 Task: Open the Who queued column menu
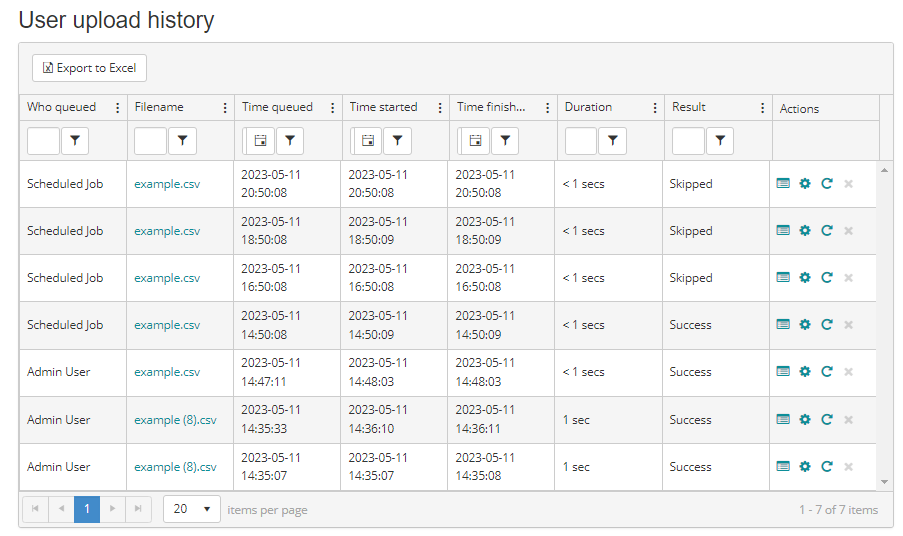coord(118,108)
